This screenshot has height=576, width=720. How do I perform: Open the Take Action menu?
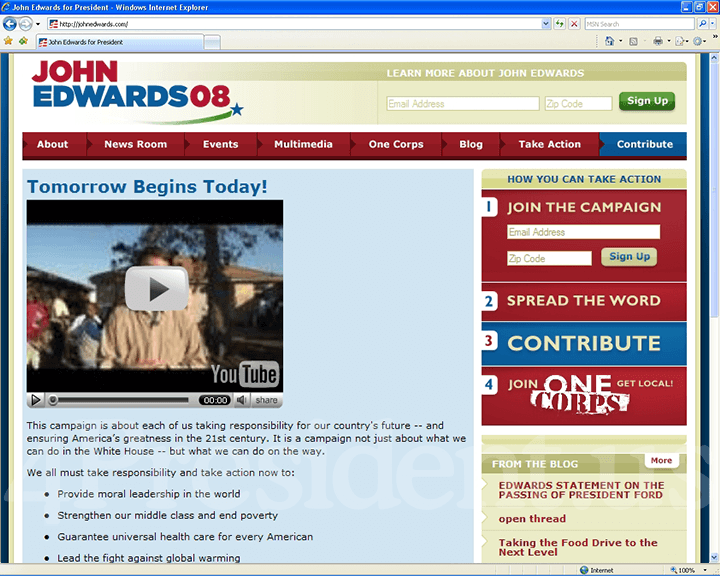pos(549,144)
